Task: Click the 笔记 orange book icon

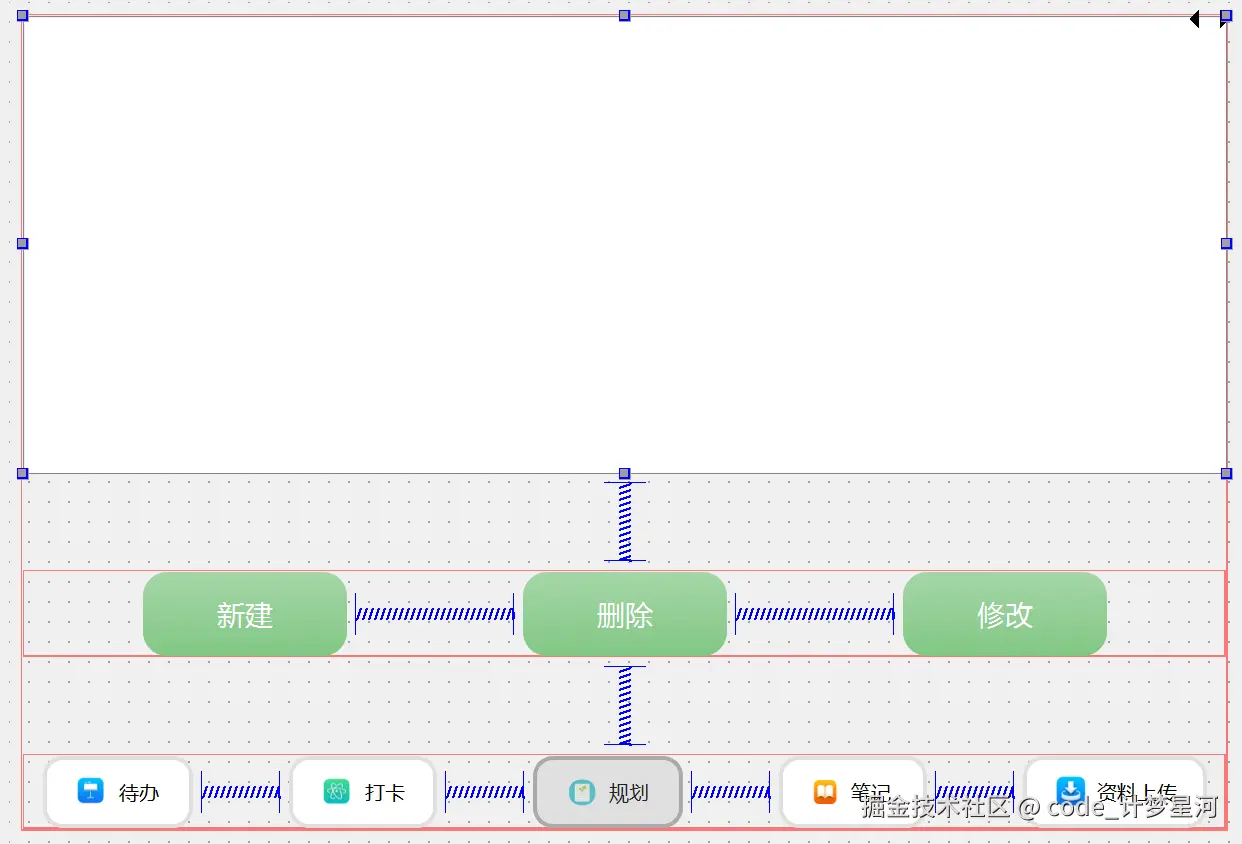Action: [x=825, y=792]
